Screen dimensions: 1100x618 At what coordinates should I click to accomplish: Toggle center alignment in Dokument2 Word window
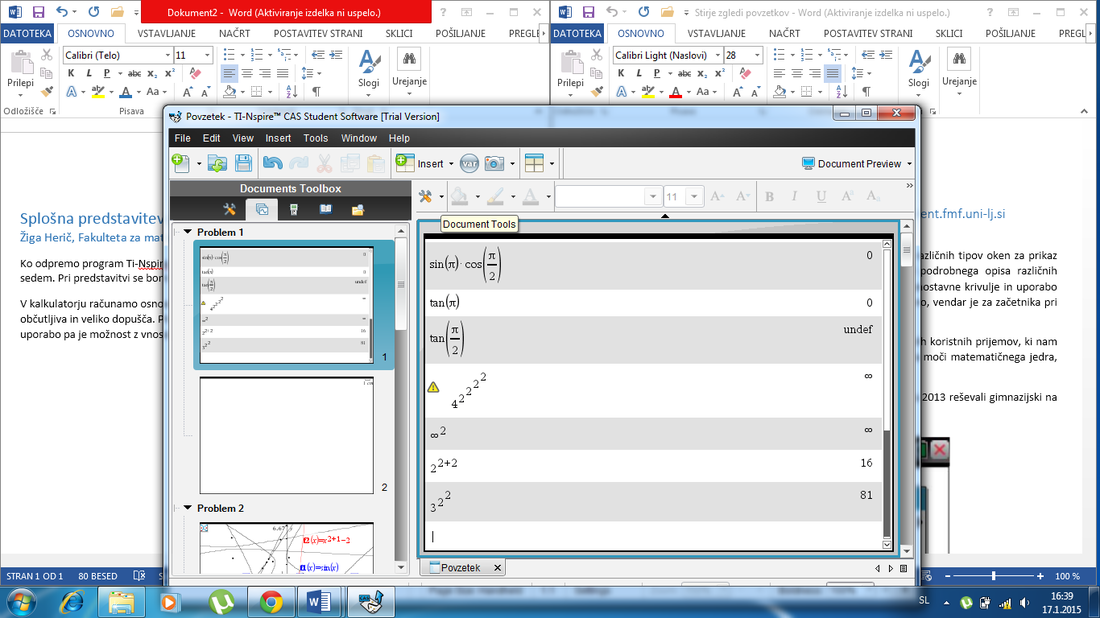pyautogui.click(x=247, y=73)
